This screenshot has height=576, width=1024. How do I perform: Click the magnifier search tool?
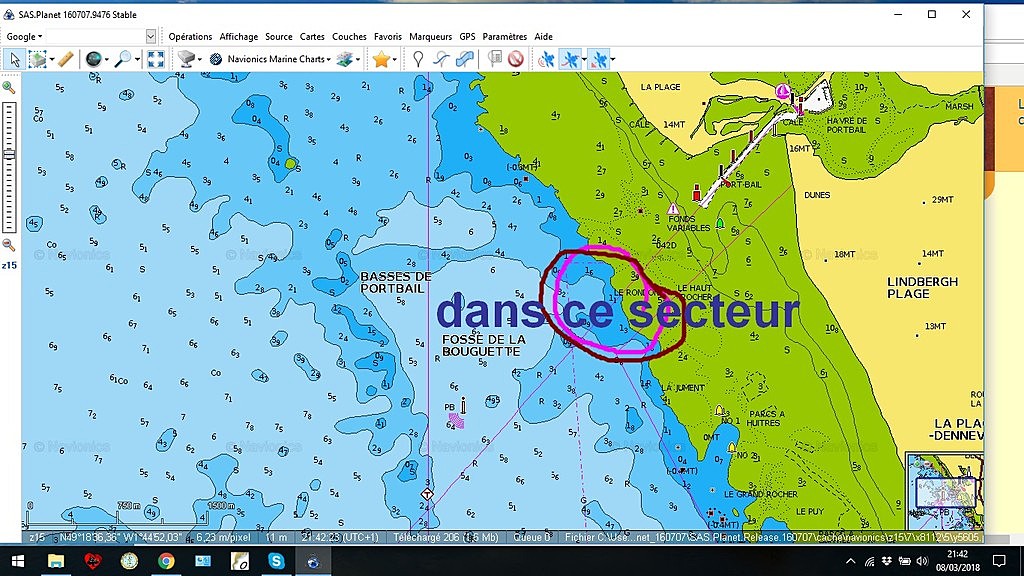(x=122, y=59)
